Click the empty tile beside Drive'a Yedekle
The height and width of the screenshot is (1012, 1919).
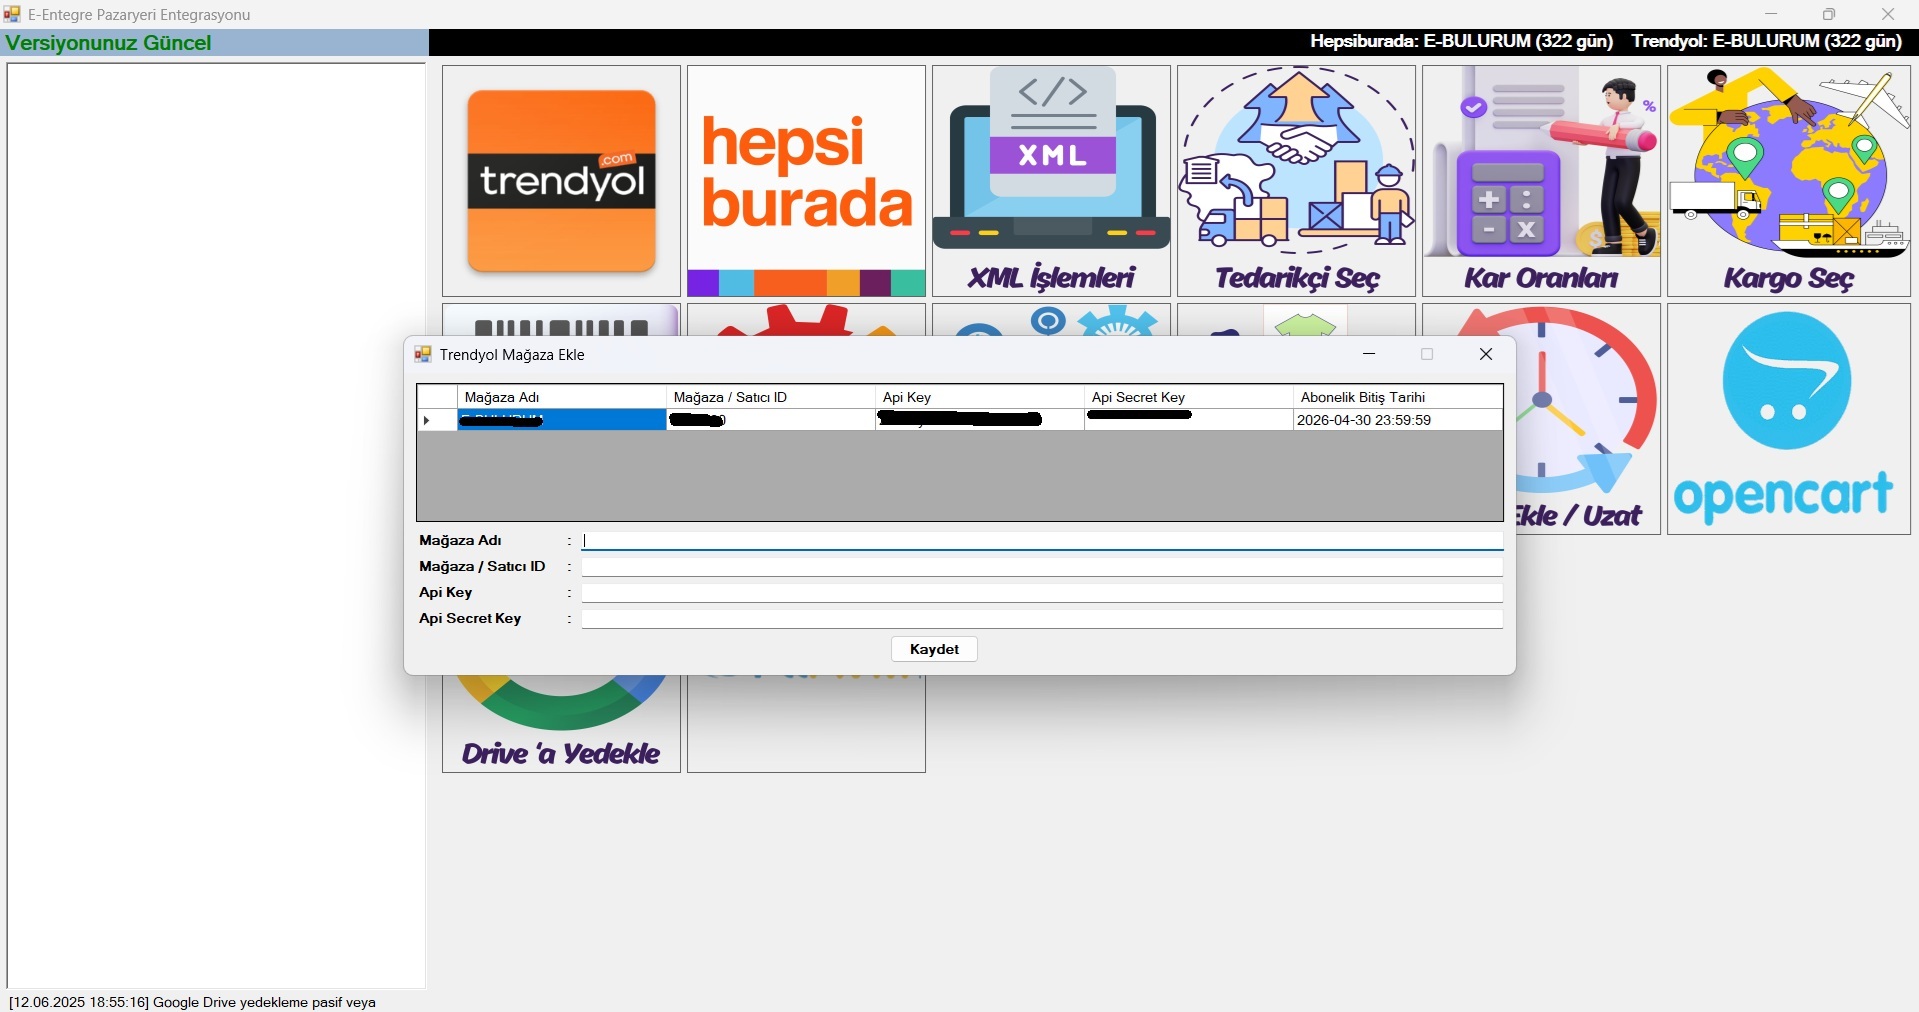(x=806, y=723)
